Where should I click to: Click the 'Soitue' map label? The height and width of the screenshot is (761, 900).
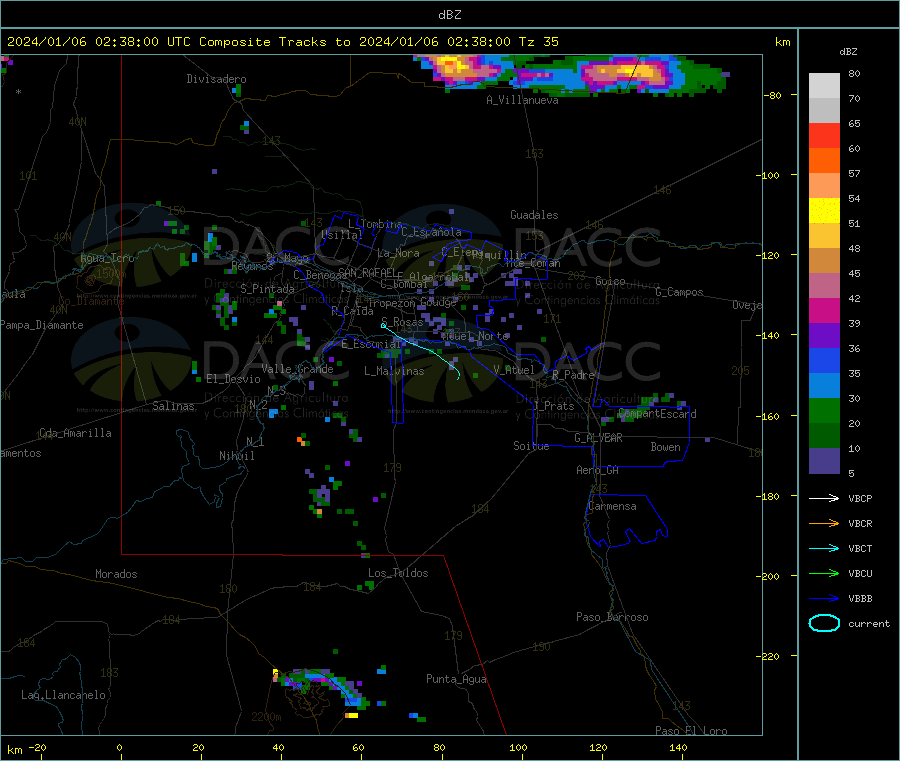tap(531, 446)
